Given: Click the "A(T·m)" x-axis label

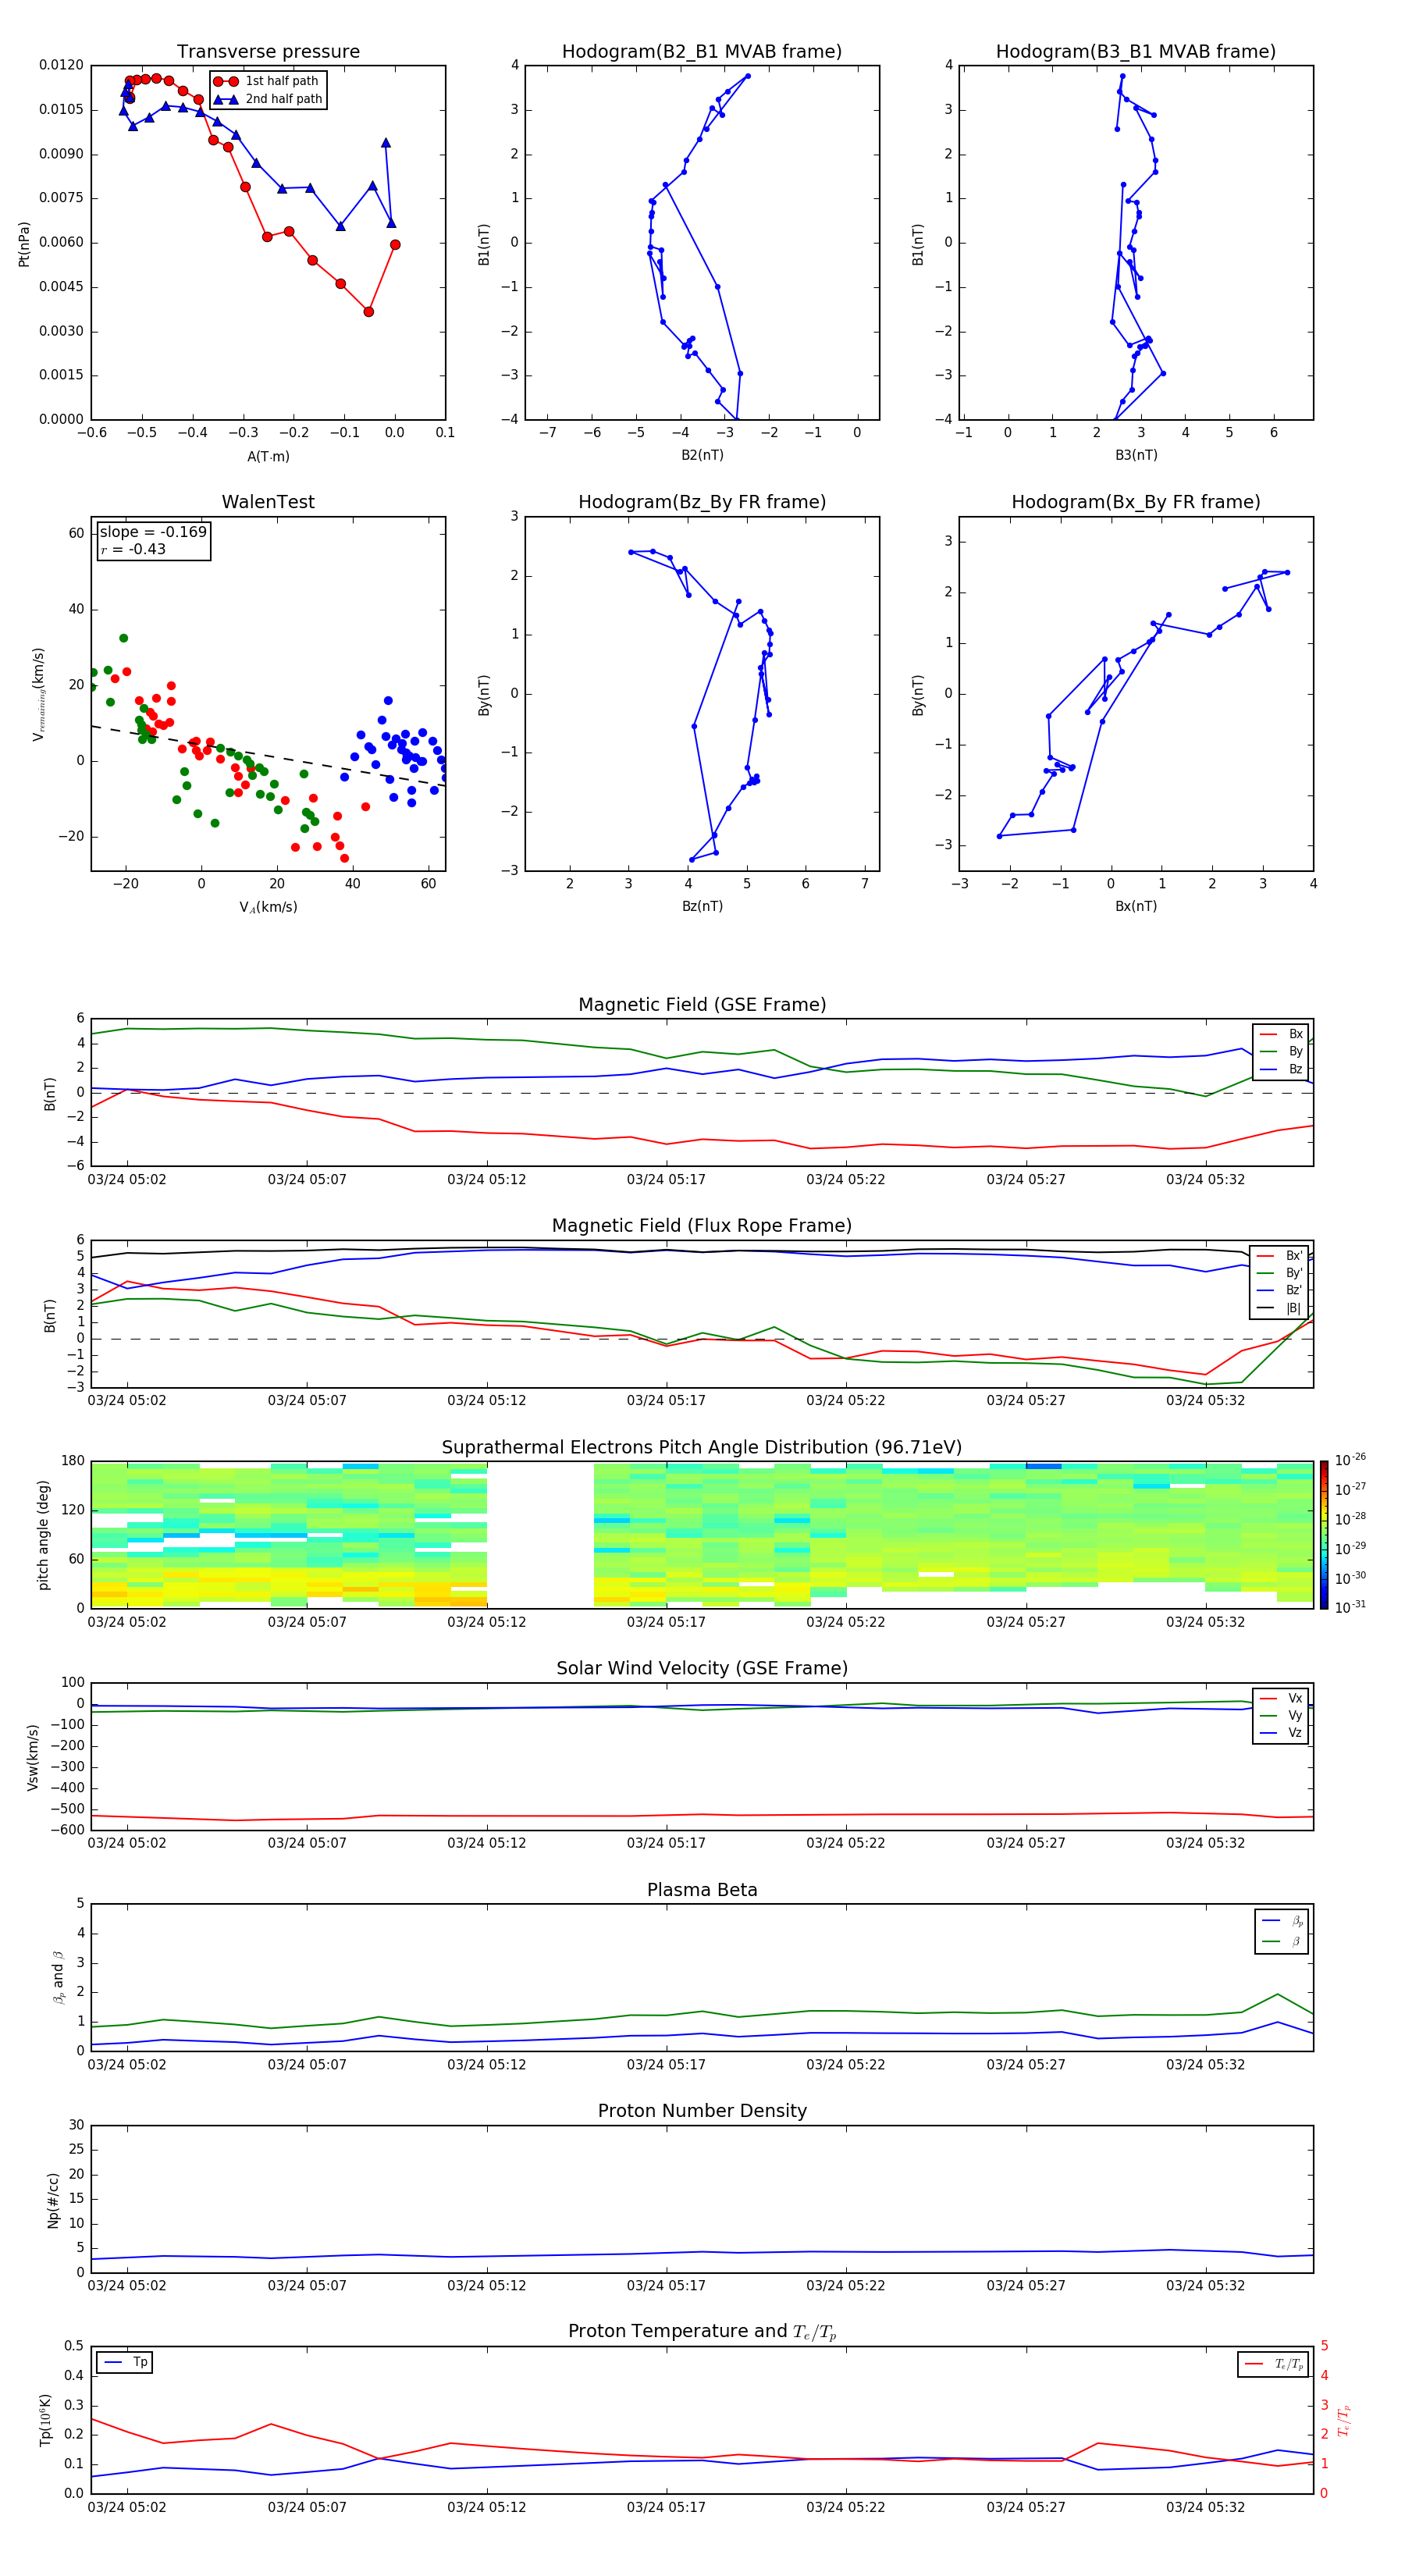Looking at the screenshot, I should coord(268,456).
